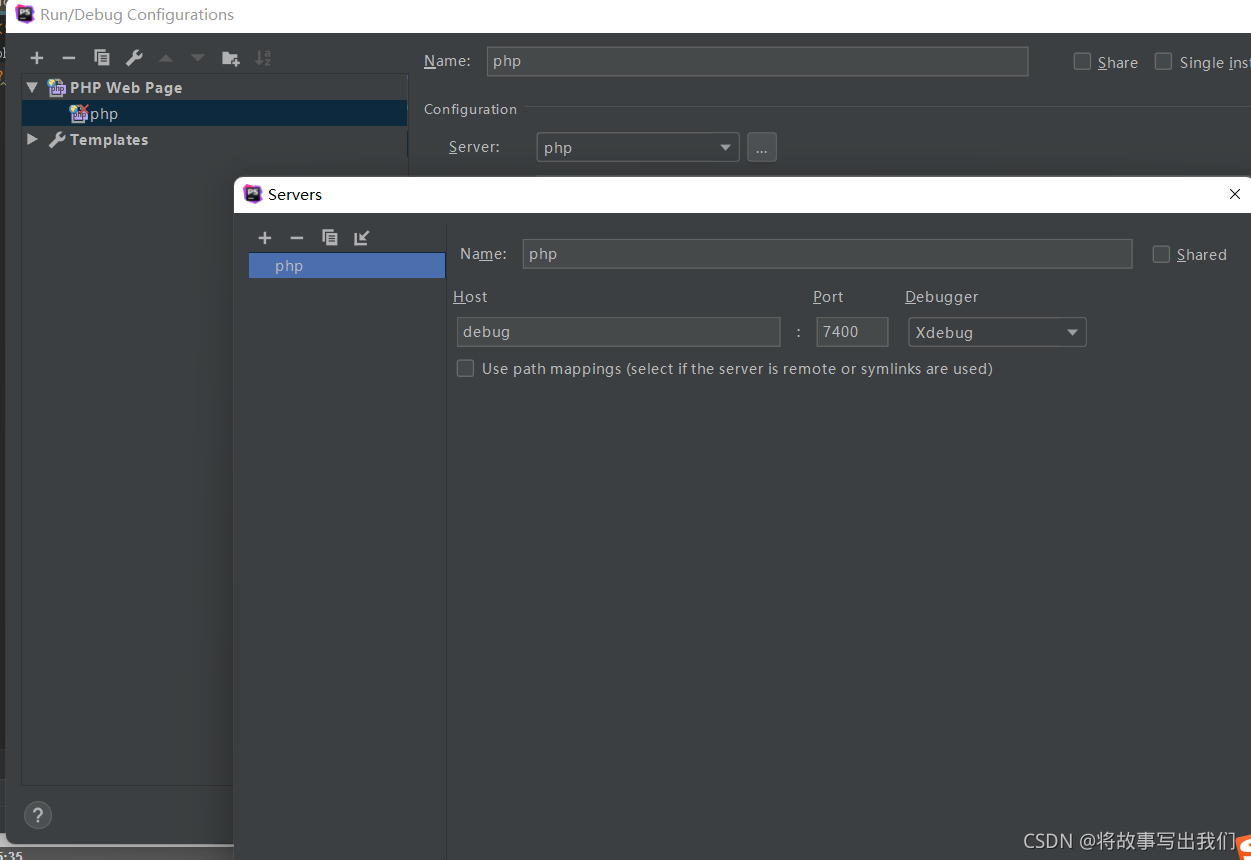Remove selected server in Servers dialog
1251x860 pixels.
[297, 237]
